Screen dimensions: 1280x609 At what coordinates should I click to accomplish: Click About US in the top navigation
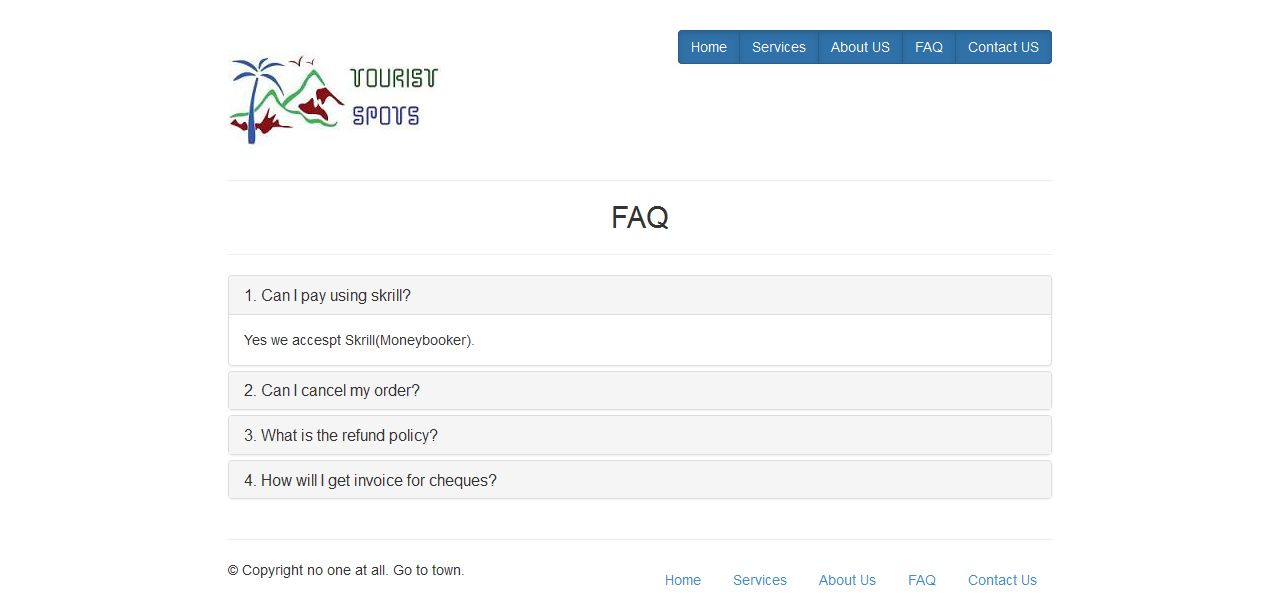point(860,47)
